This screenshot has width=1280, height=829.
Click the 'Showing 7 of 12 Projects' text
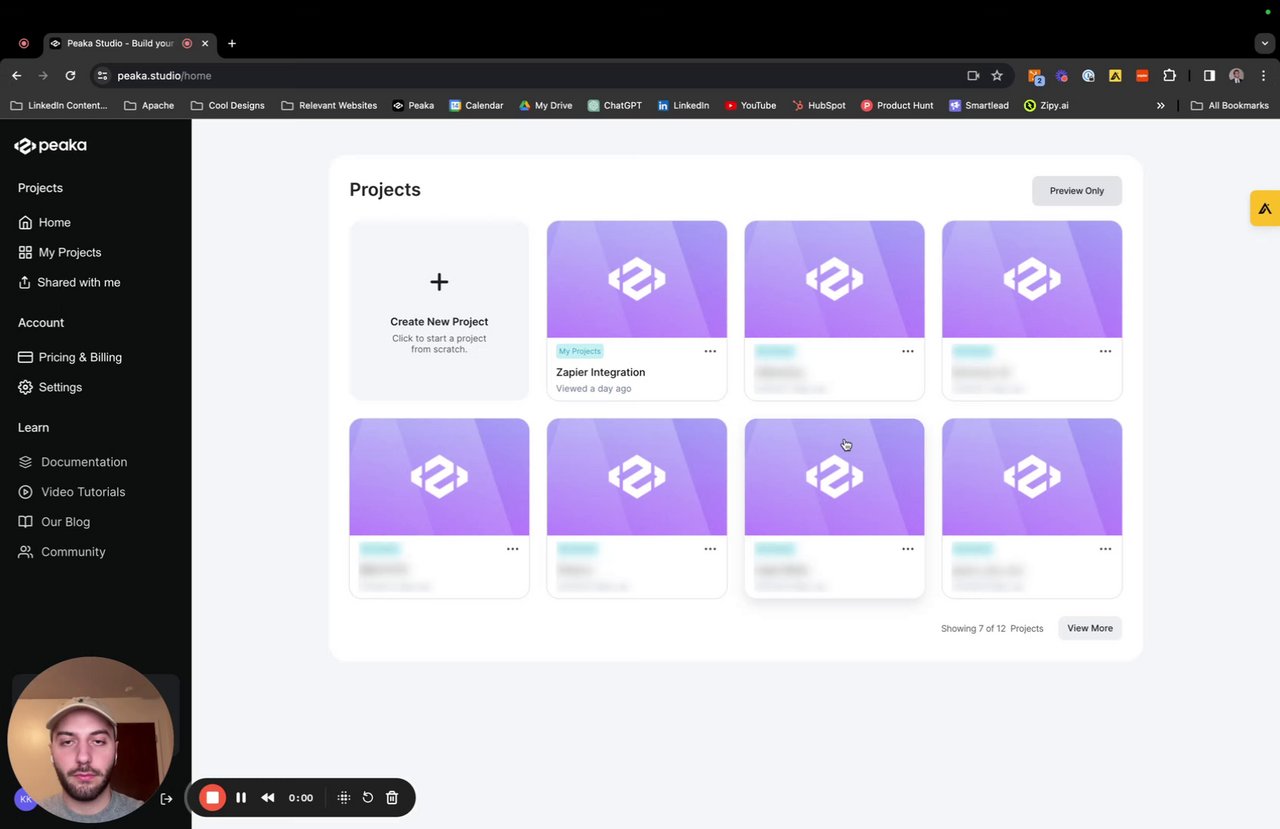click(x=992, y=629)
